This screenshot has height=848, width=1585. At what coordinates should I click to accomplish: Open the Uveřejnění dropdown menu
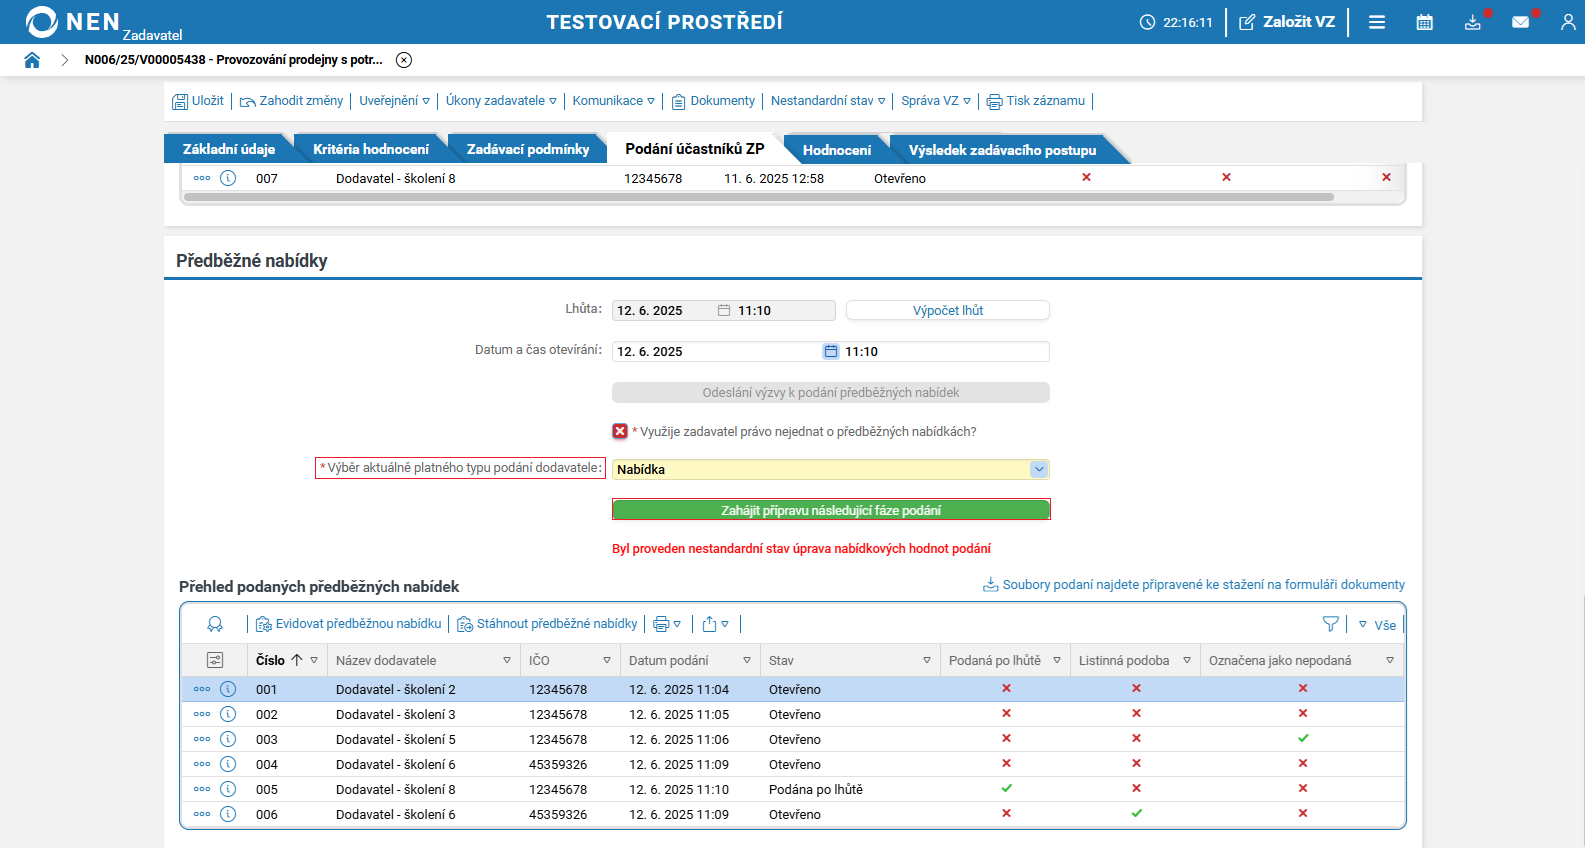(x=394, y=101)
